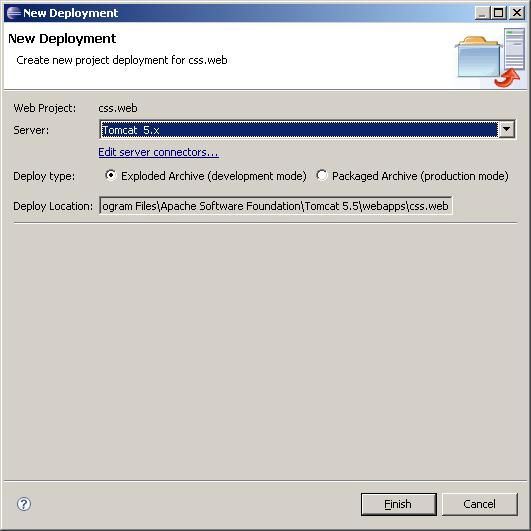Expand the Server dropdown arrow
Image resolution: width=531 pixels, height=531 pixels.
tap(507, 129)
